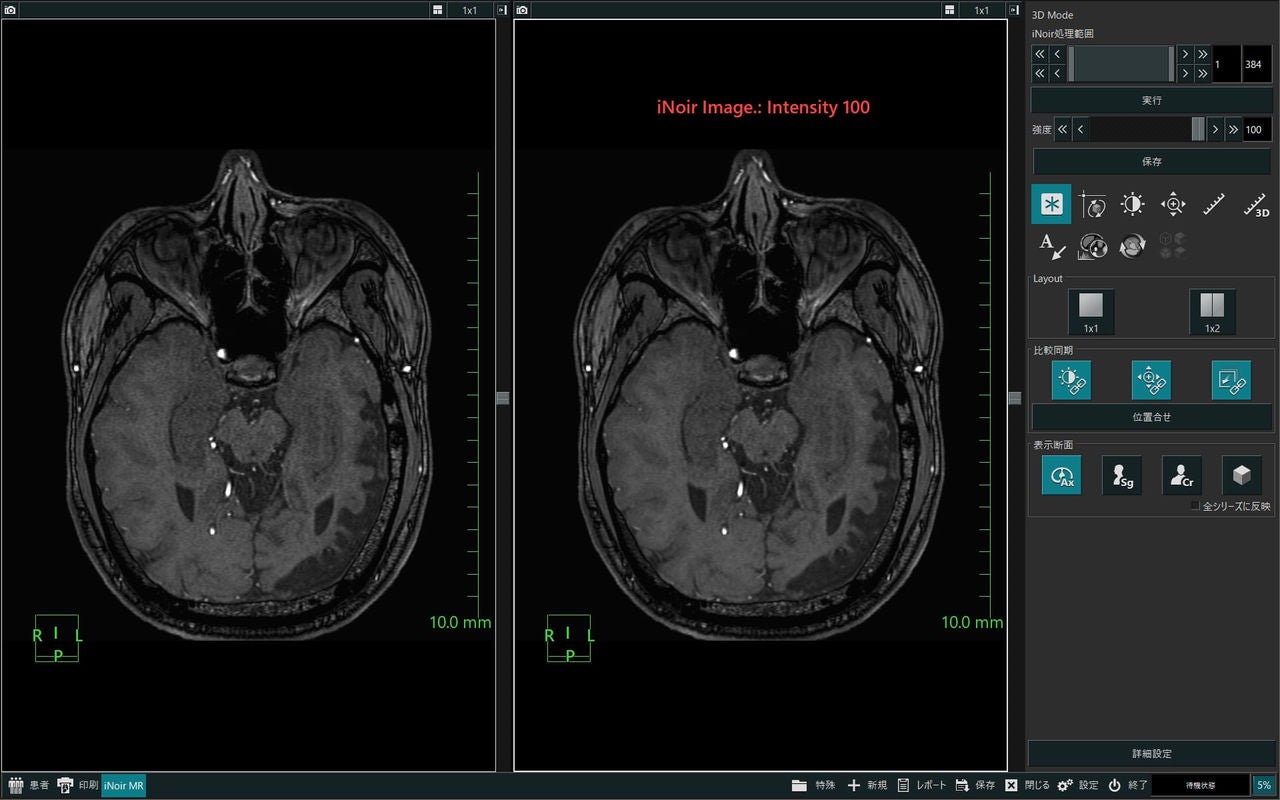The image size is (1280, 800).
Task: Select the 3D ruler measurement tool
Action: [x=1254, y=204]
